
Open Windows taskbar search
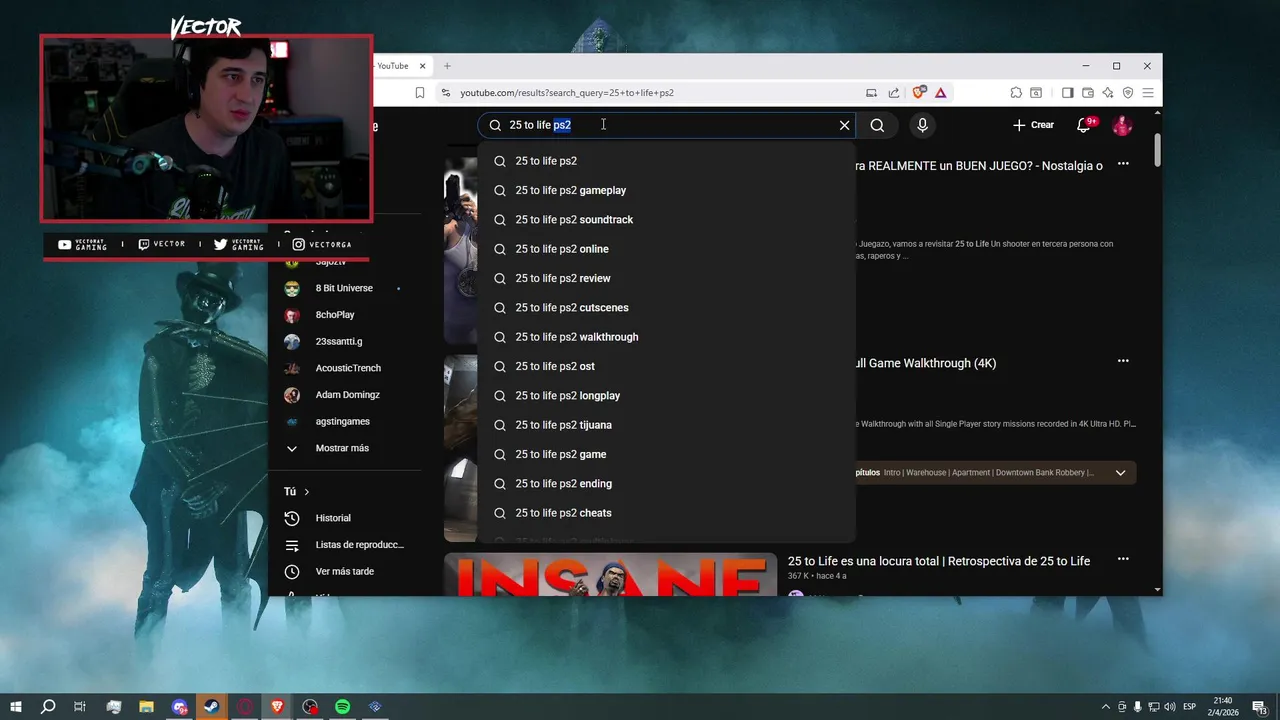point(48,706)
